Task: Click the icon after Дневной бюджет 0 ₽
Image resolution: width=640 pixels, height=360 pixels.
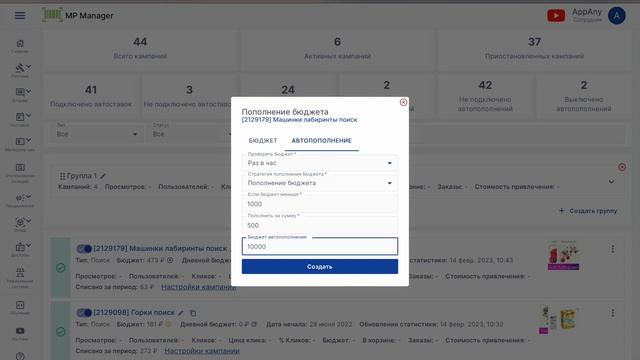Action: (254, 324)
